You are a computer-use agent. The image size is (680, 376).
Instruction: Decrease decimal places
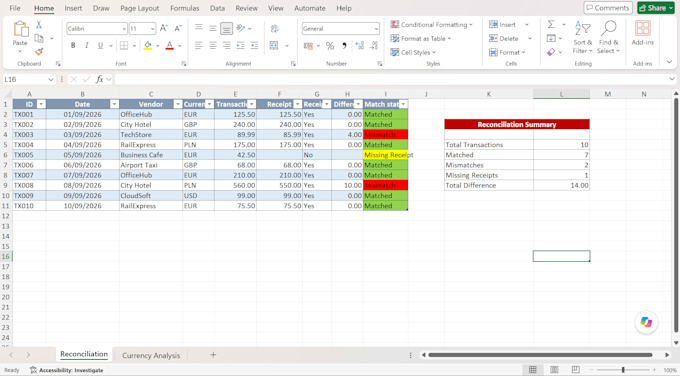click(x=374, y=46)
